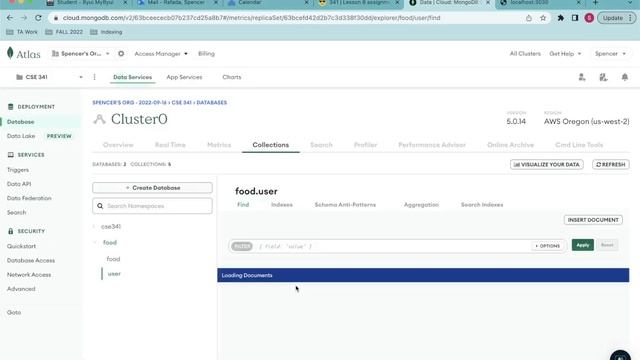This screenshot has height=360, width=640.
Task: Open the Search Indexes tab
Action: tap(482, 205)
